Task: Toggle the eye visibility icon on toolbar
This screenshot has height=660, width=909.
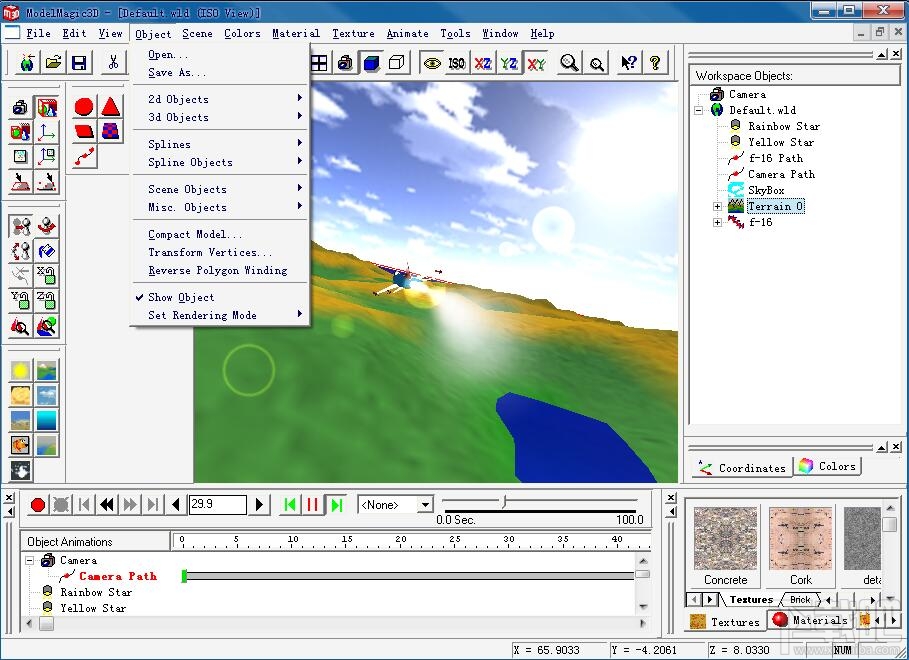Action: pyautogui.click(x=431, y=62)
